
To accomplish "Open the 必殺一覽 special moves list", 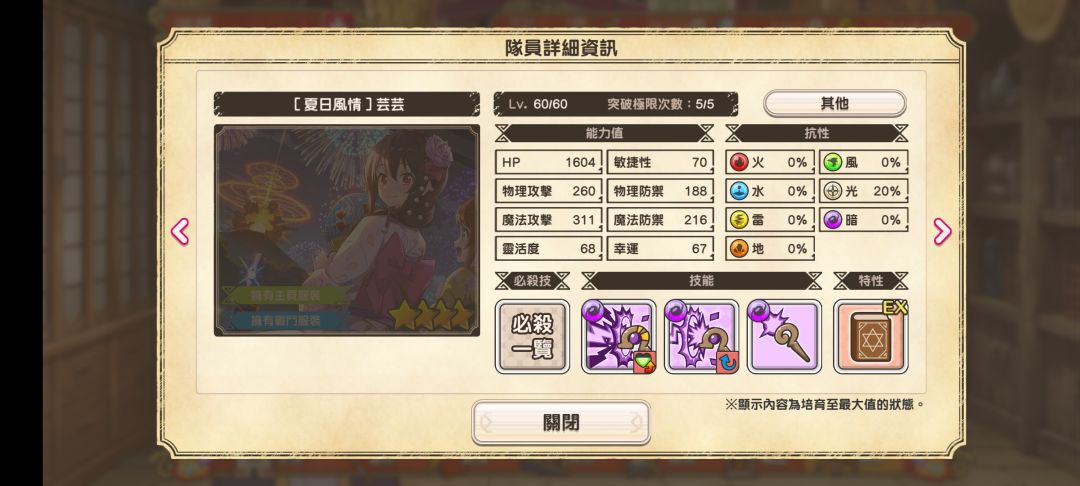I will point(532,337).
